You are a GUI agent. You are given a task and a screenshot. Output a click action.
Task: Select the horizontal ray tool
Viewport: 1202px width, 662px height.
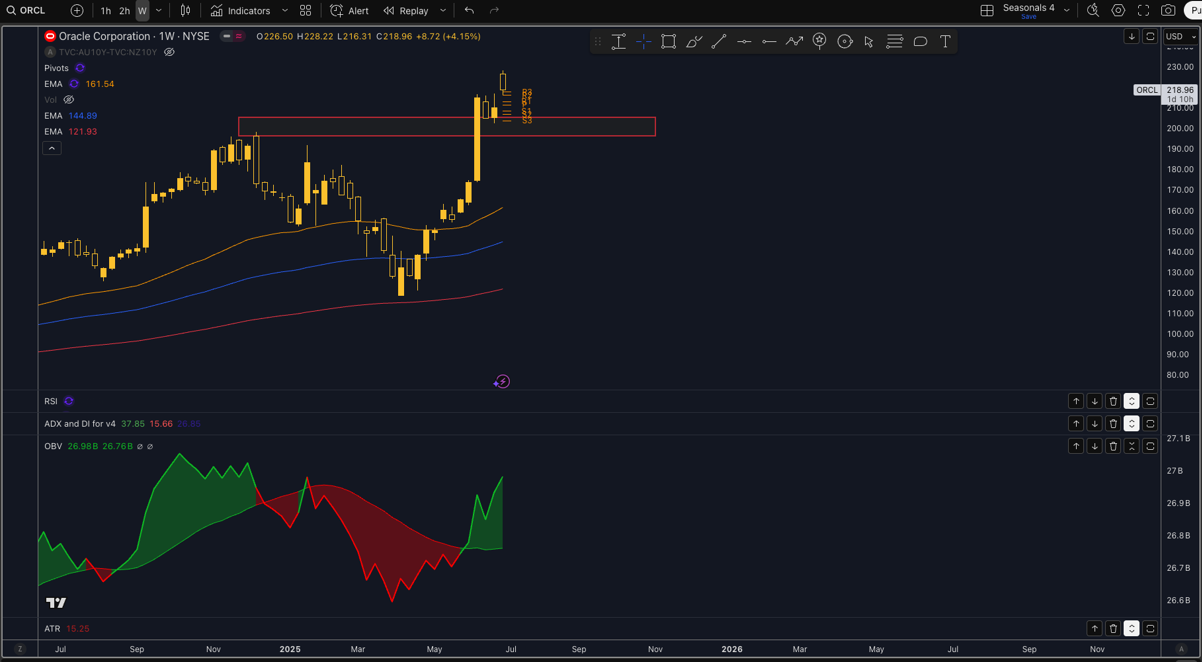click(x=769, y=41)
